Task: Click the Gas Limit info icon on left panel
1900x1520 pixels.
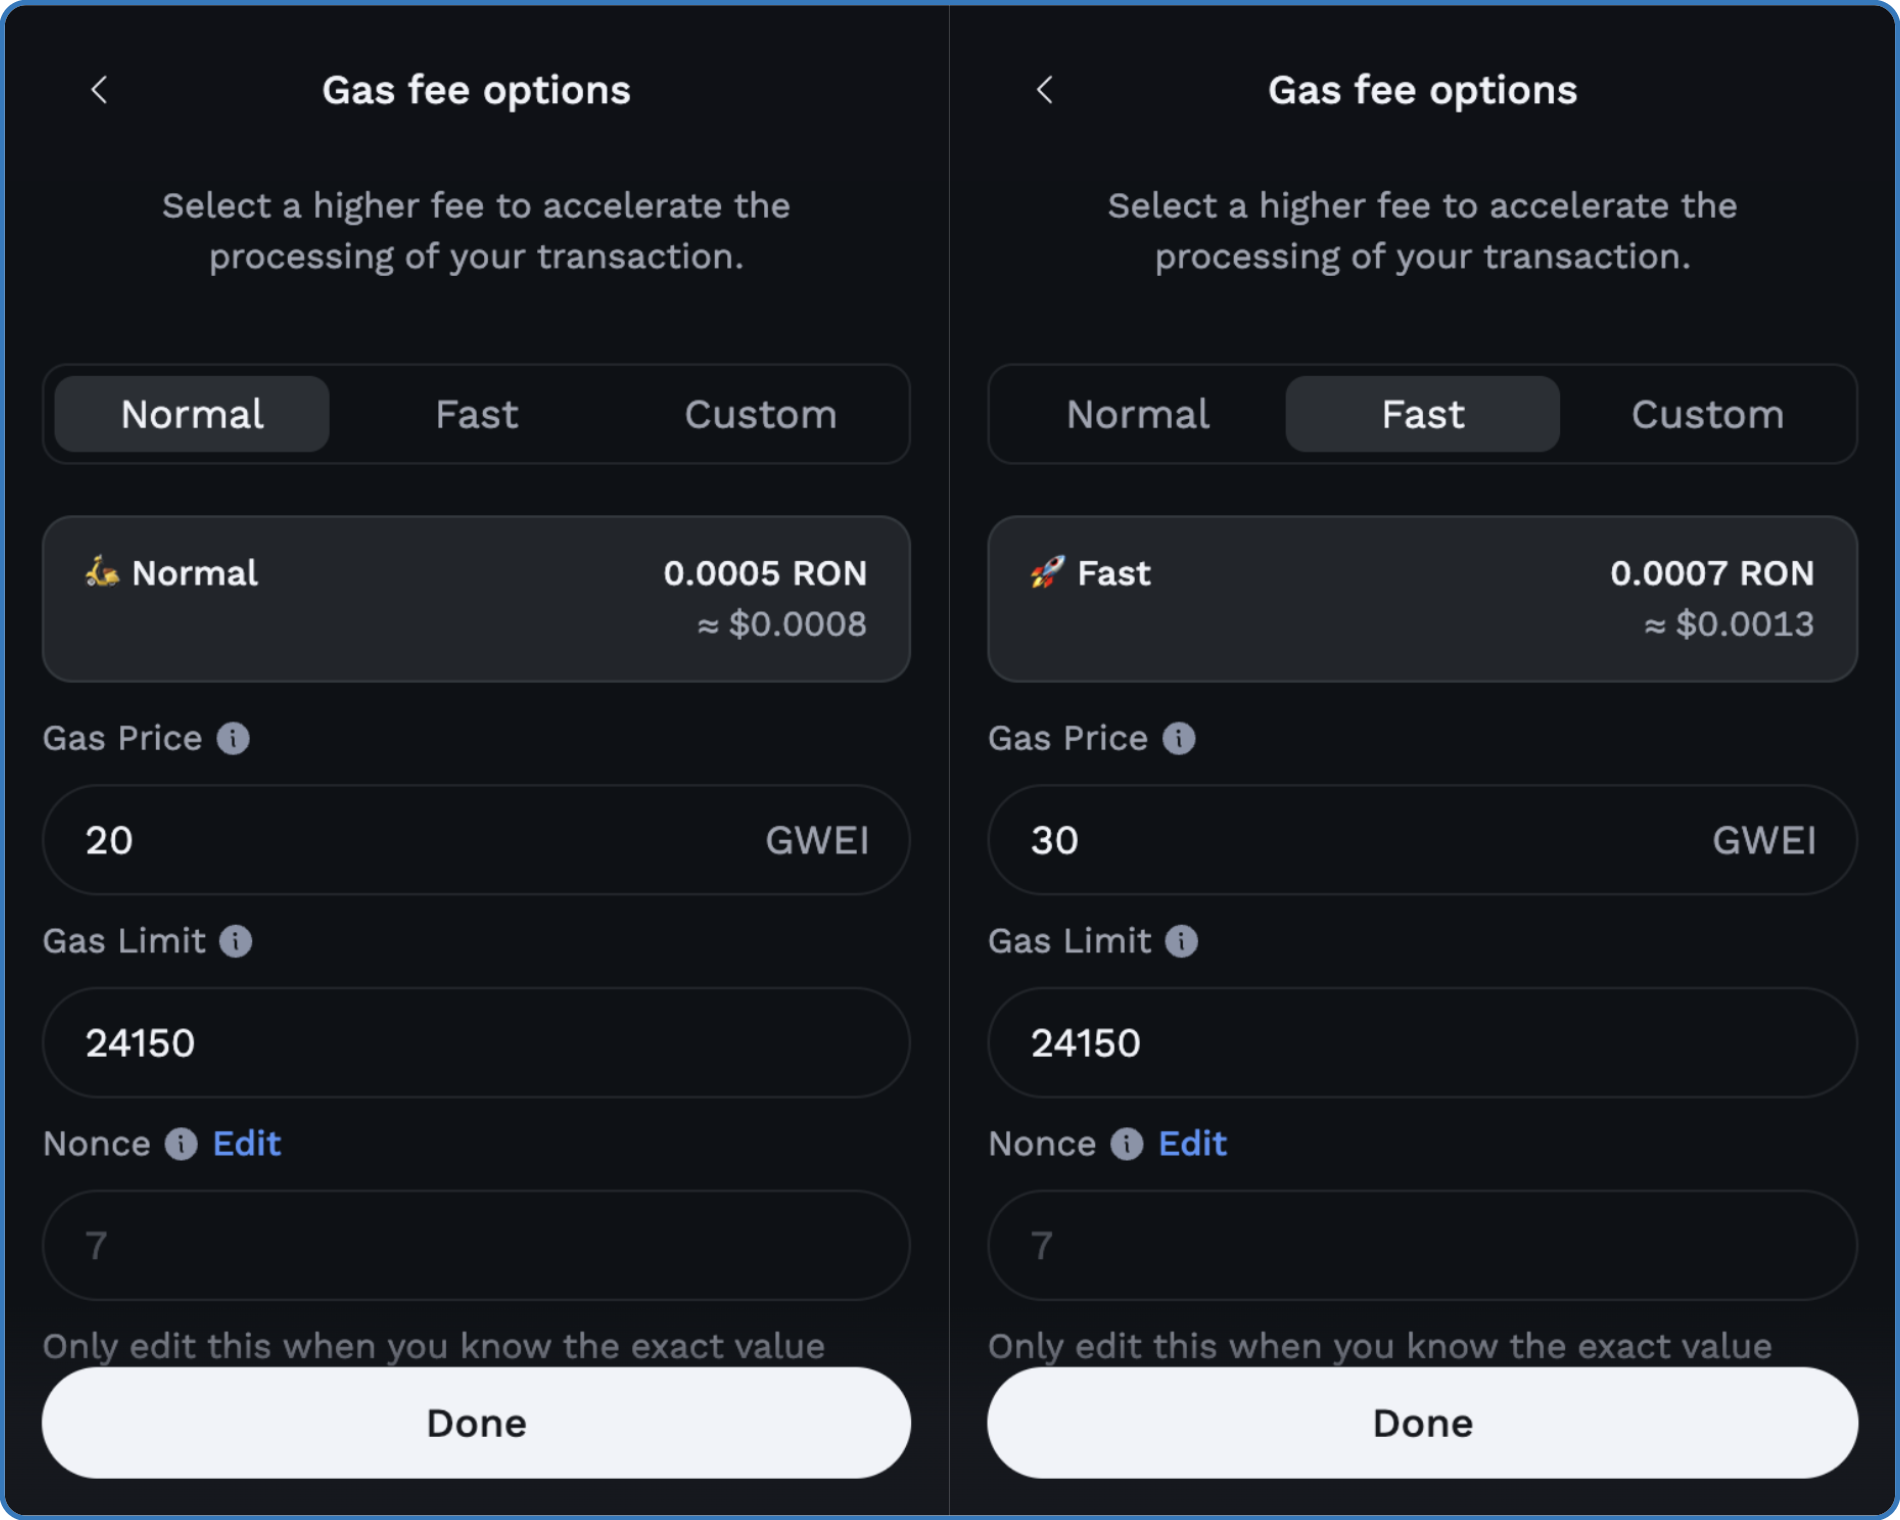Action: point(234,941)
